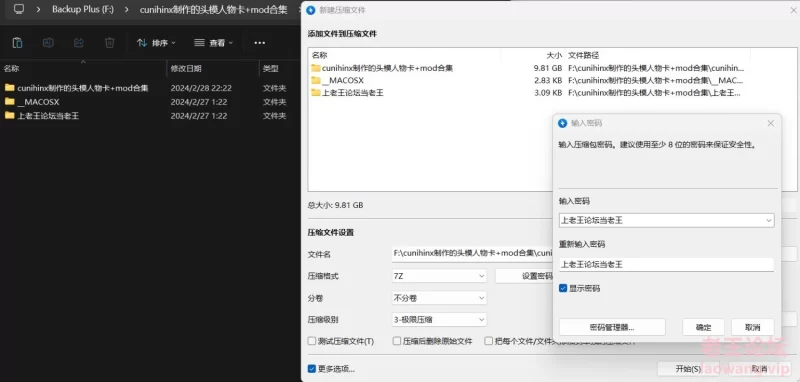
Task: Click date 2024/2/28 22:22 in Explorer
Action: tap(201, 88)
